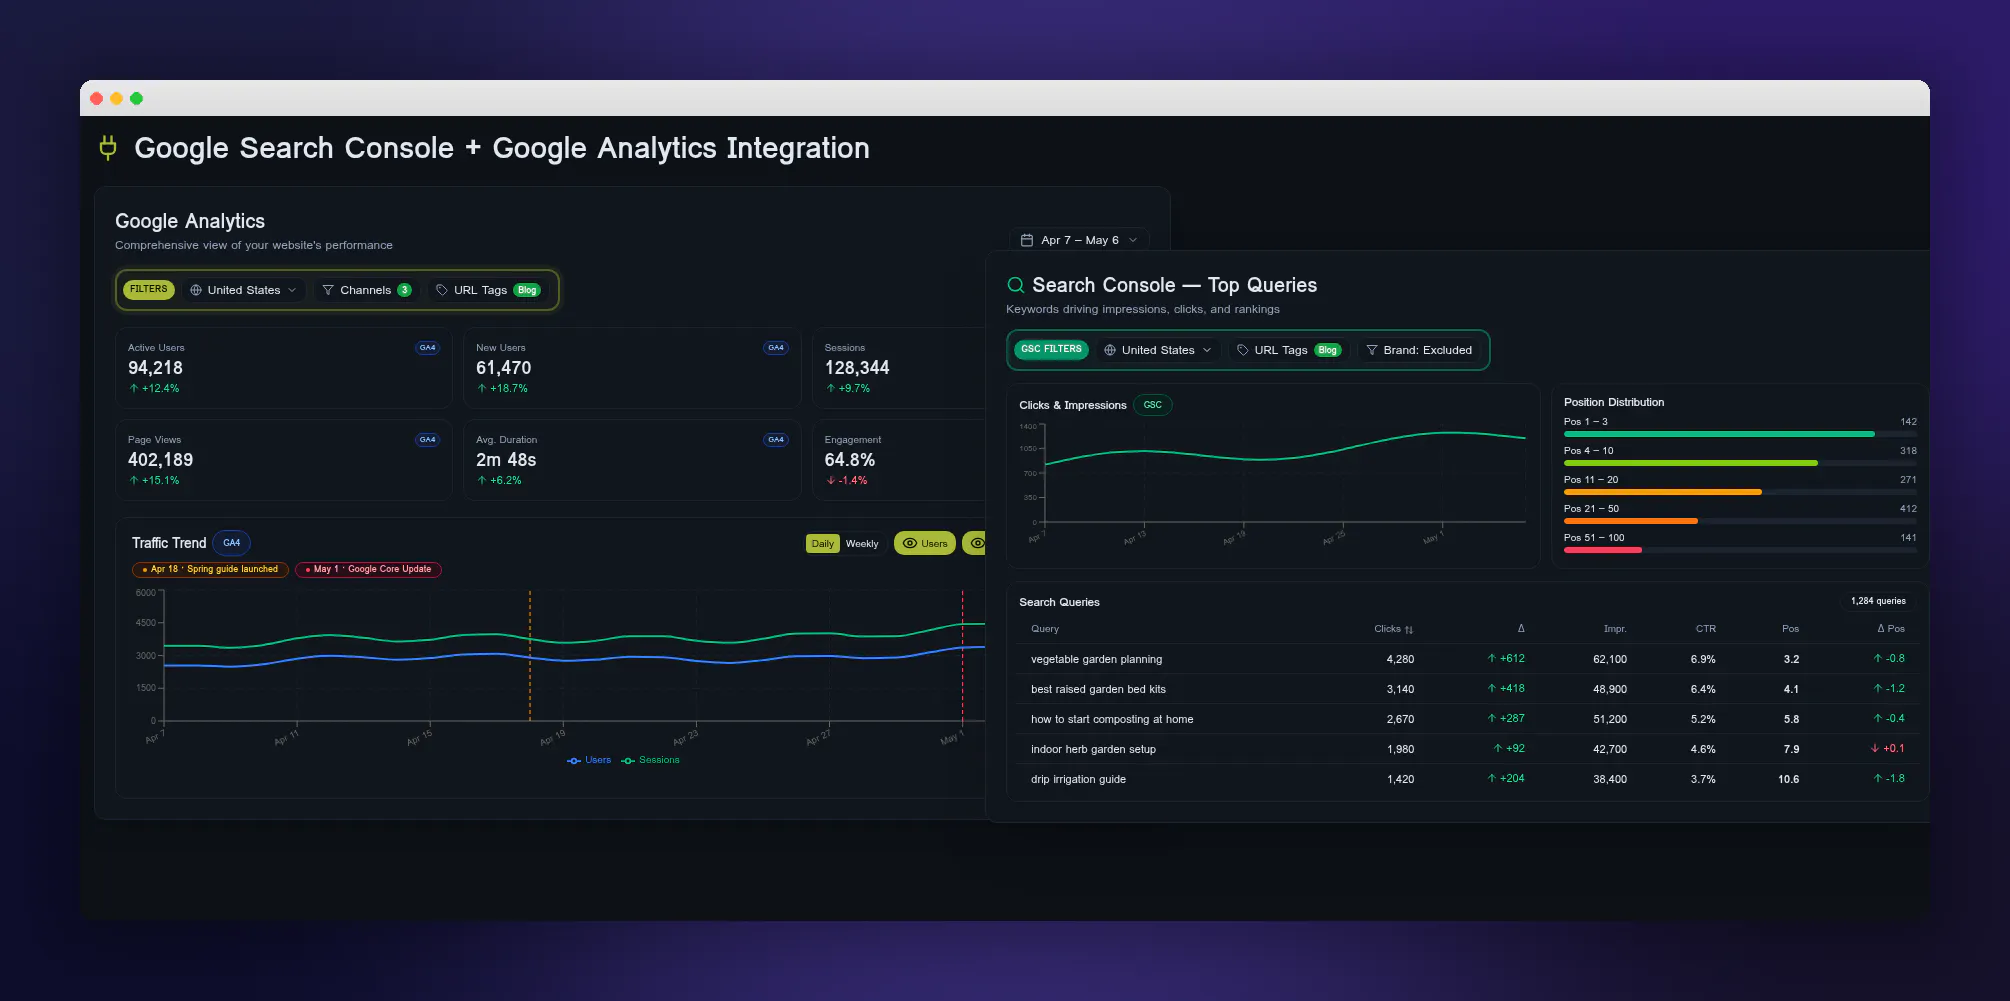Image resolution: width=2010 pixels, height=1001 pixels.
Task: Click the how to start composting at home row
Action: (1468, 719)
